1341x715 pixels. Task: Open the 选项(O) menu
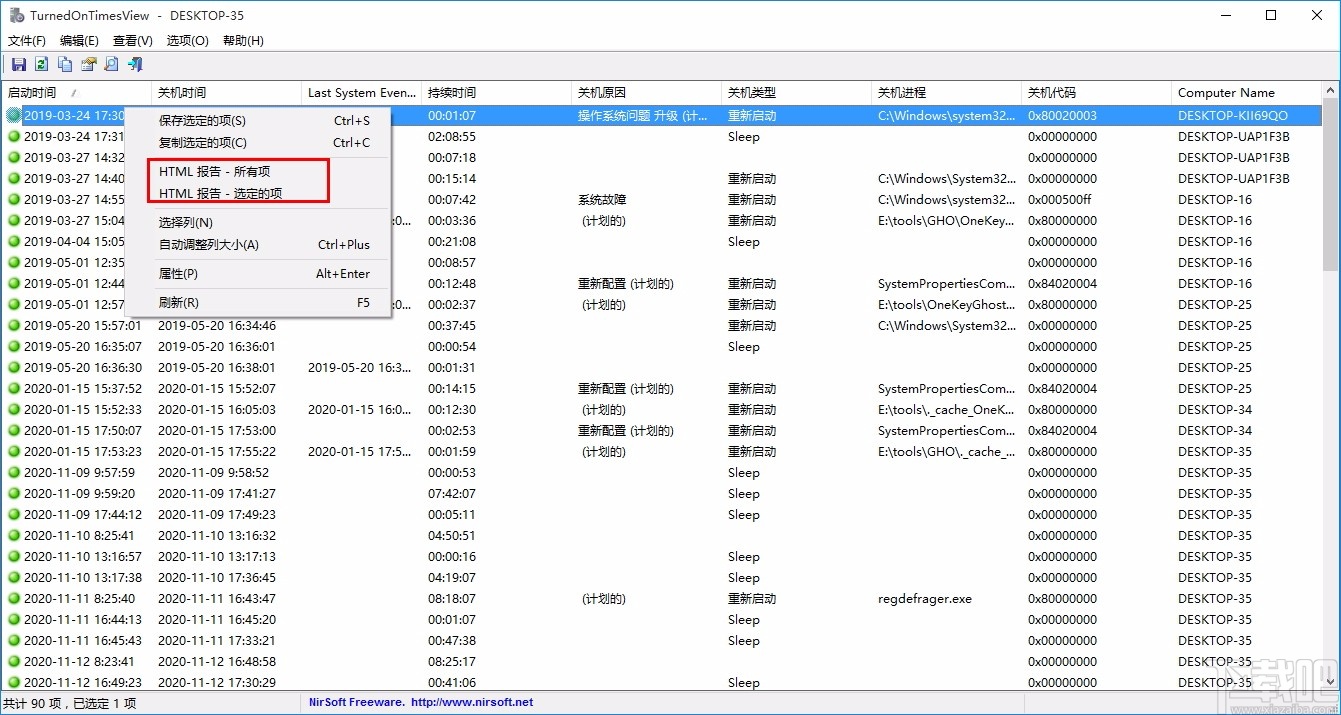click(x=186, y=40)
